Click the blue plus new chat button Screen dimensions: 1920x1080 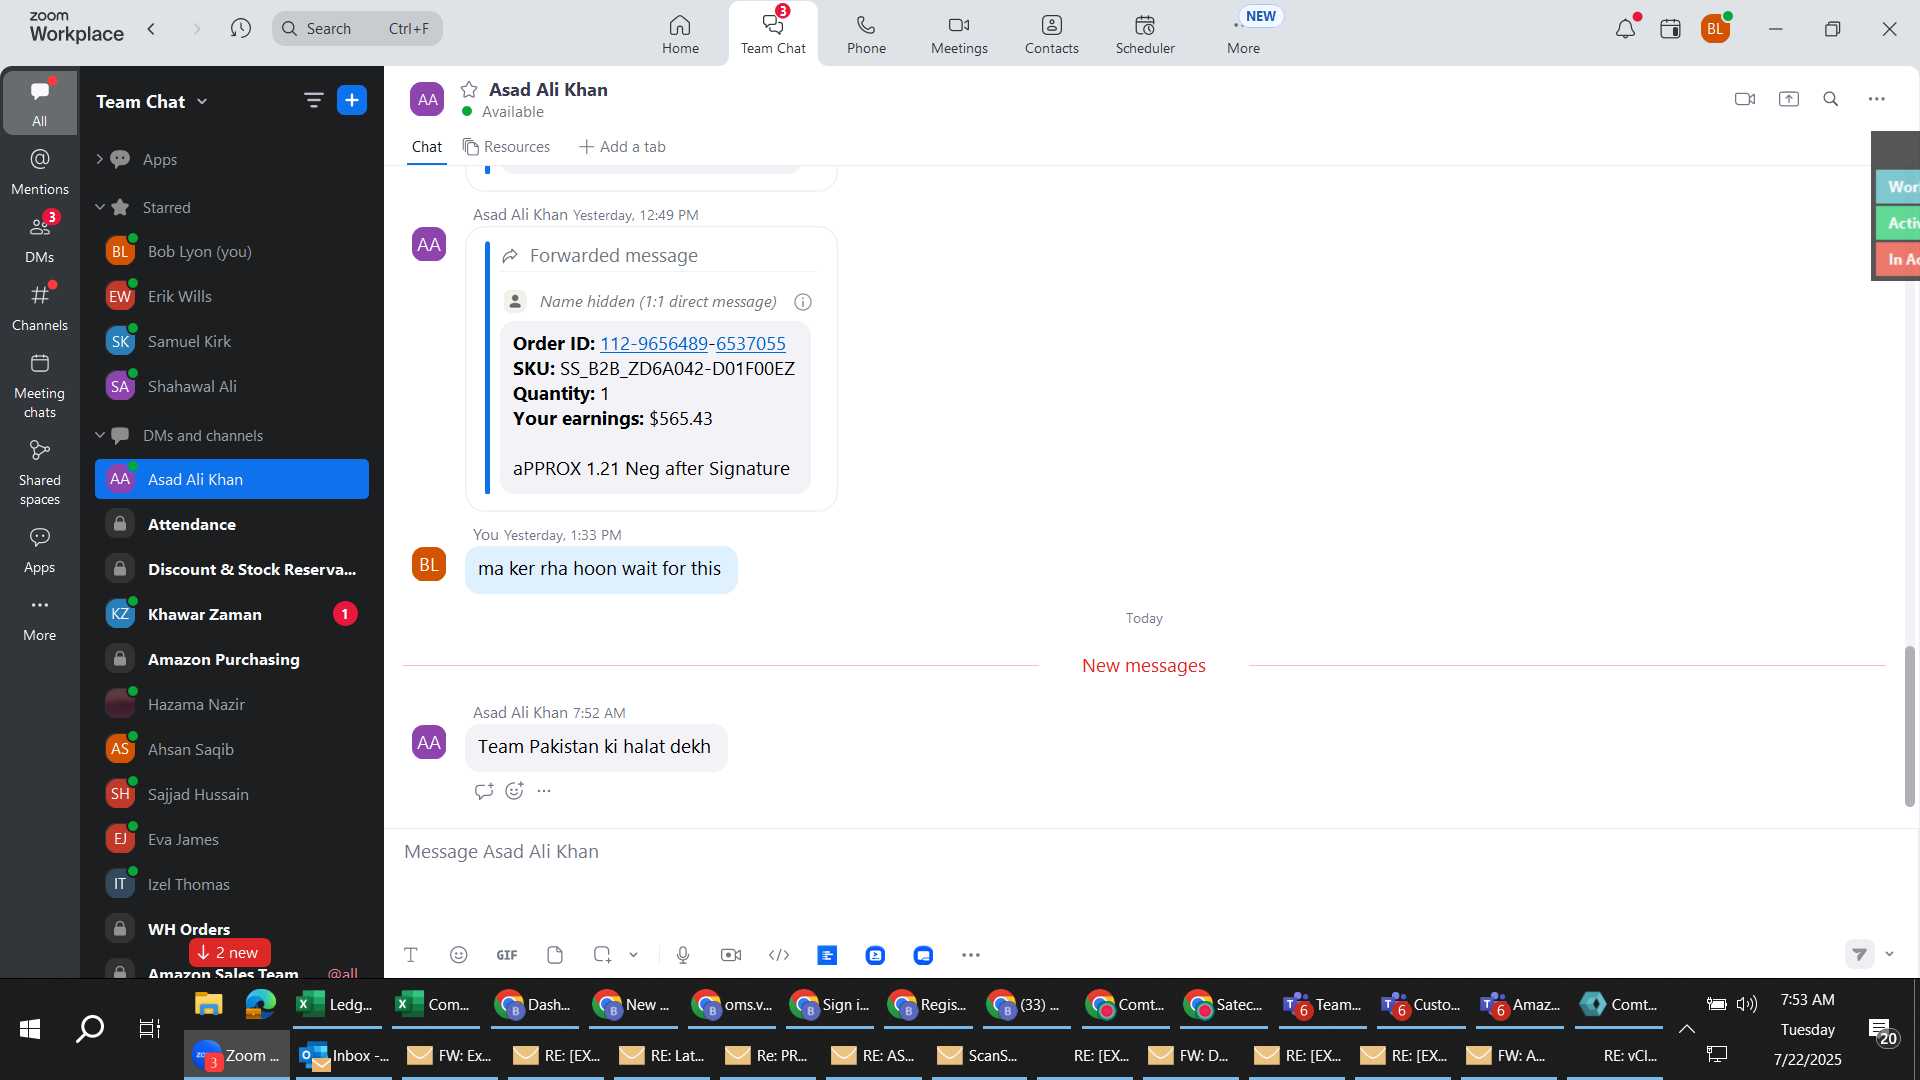coord(352,100)
